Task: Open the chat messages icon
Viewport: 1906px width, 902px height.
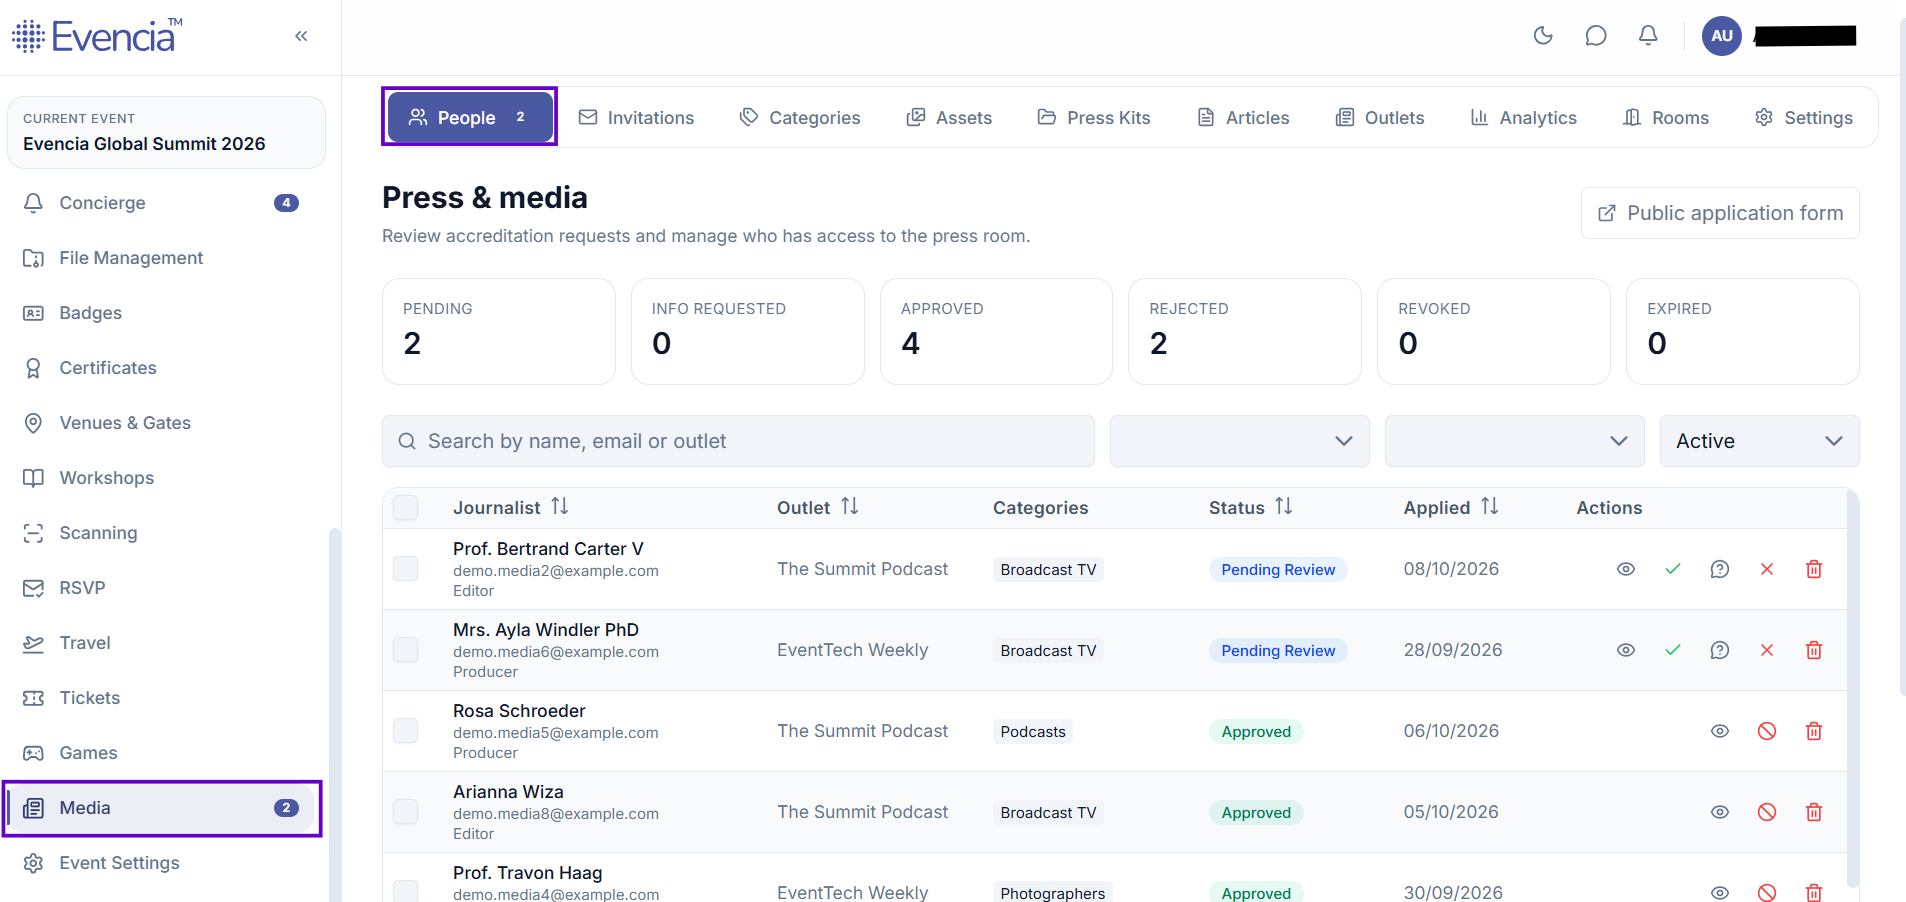Action: [1596, 36]
